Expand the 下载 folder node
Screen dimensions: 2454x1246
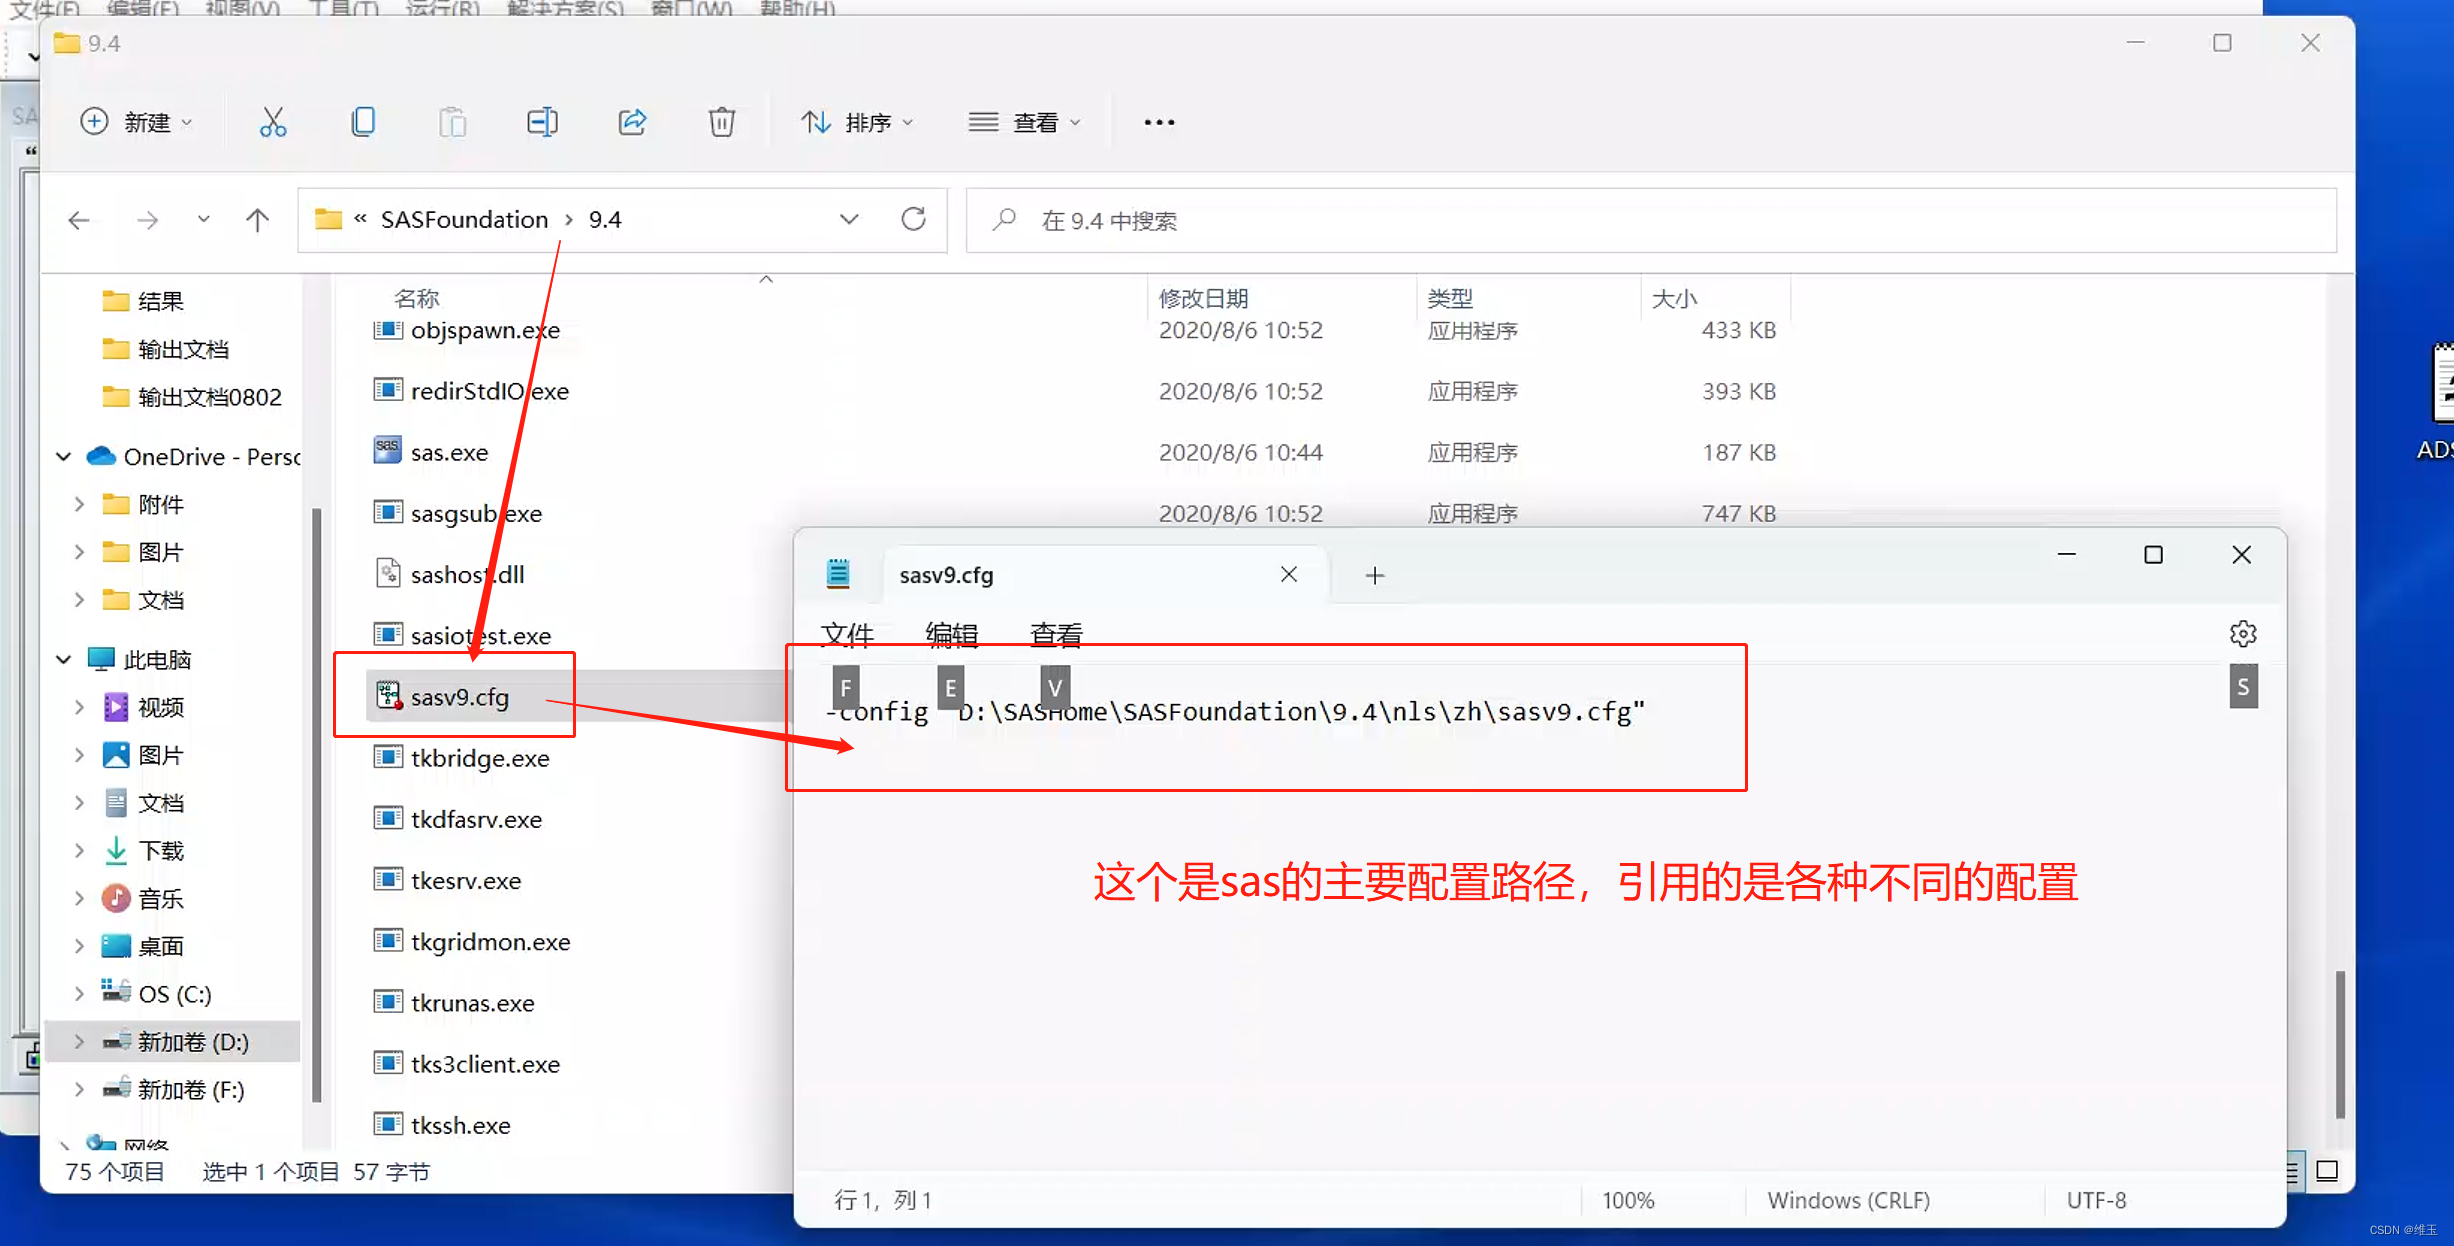[x=79, y=851]
